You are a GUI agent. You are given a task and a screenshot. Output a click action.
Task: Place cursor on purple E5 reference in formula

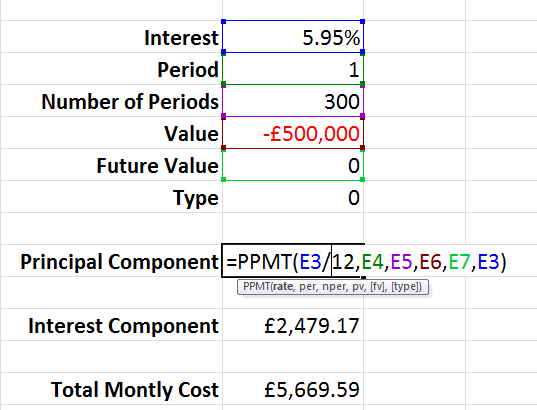coord(401,262)
